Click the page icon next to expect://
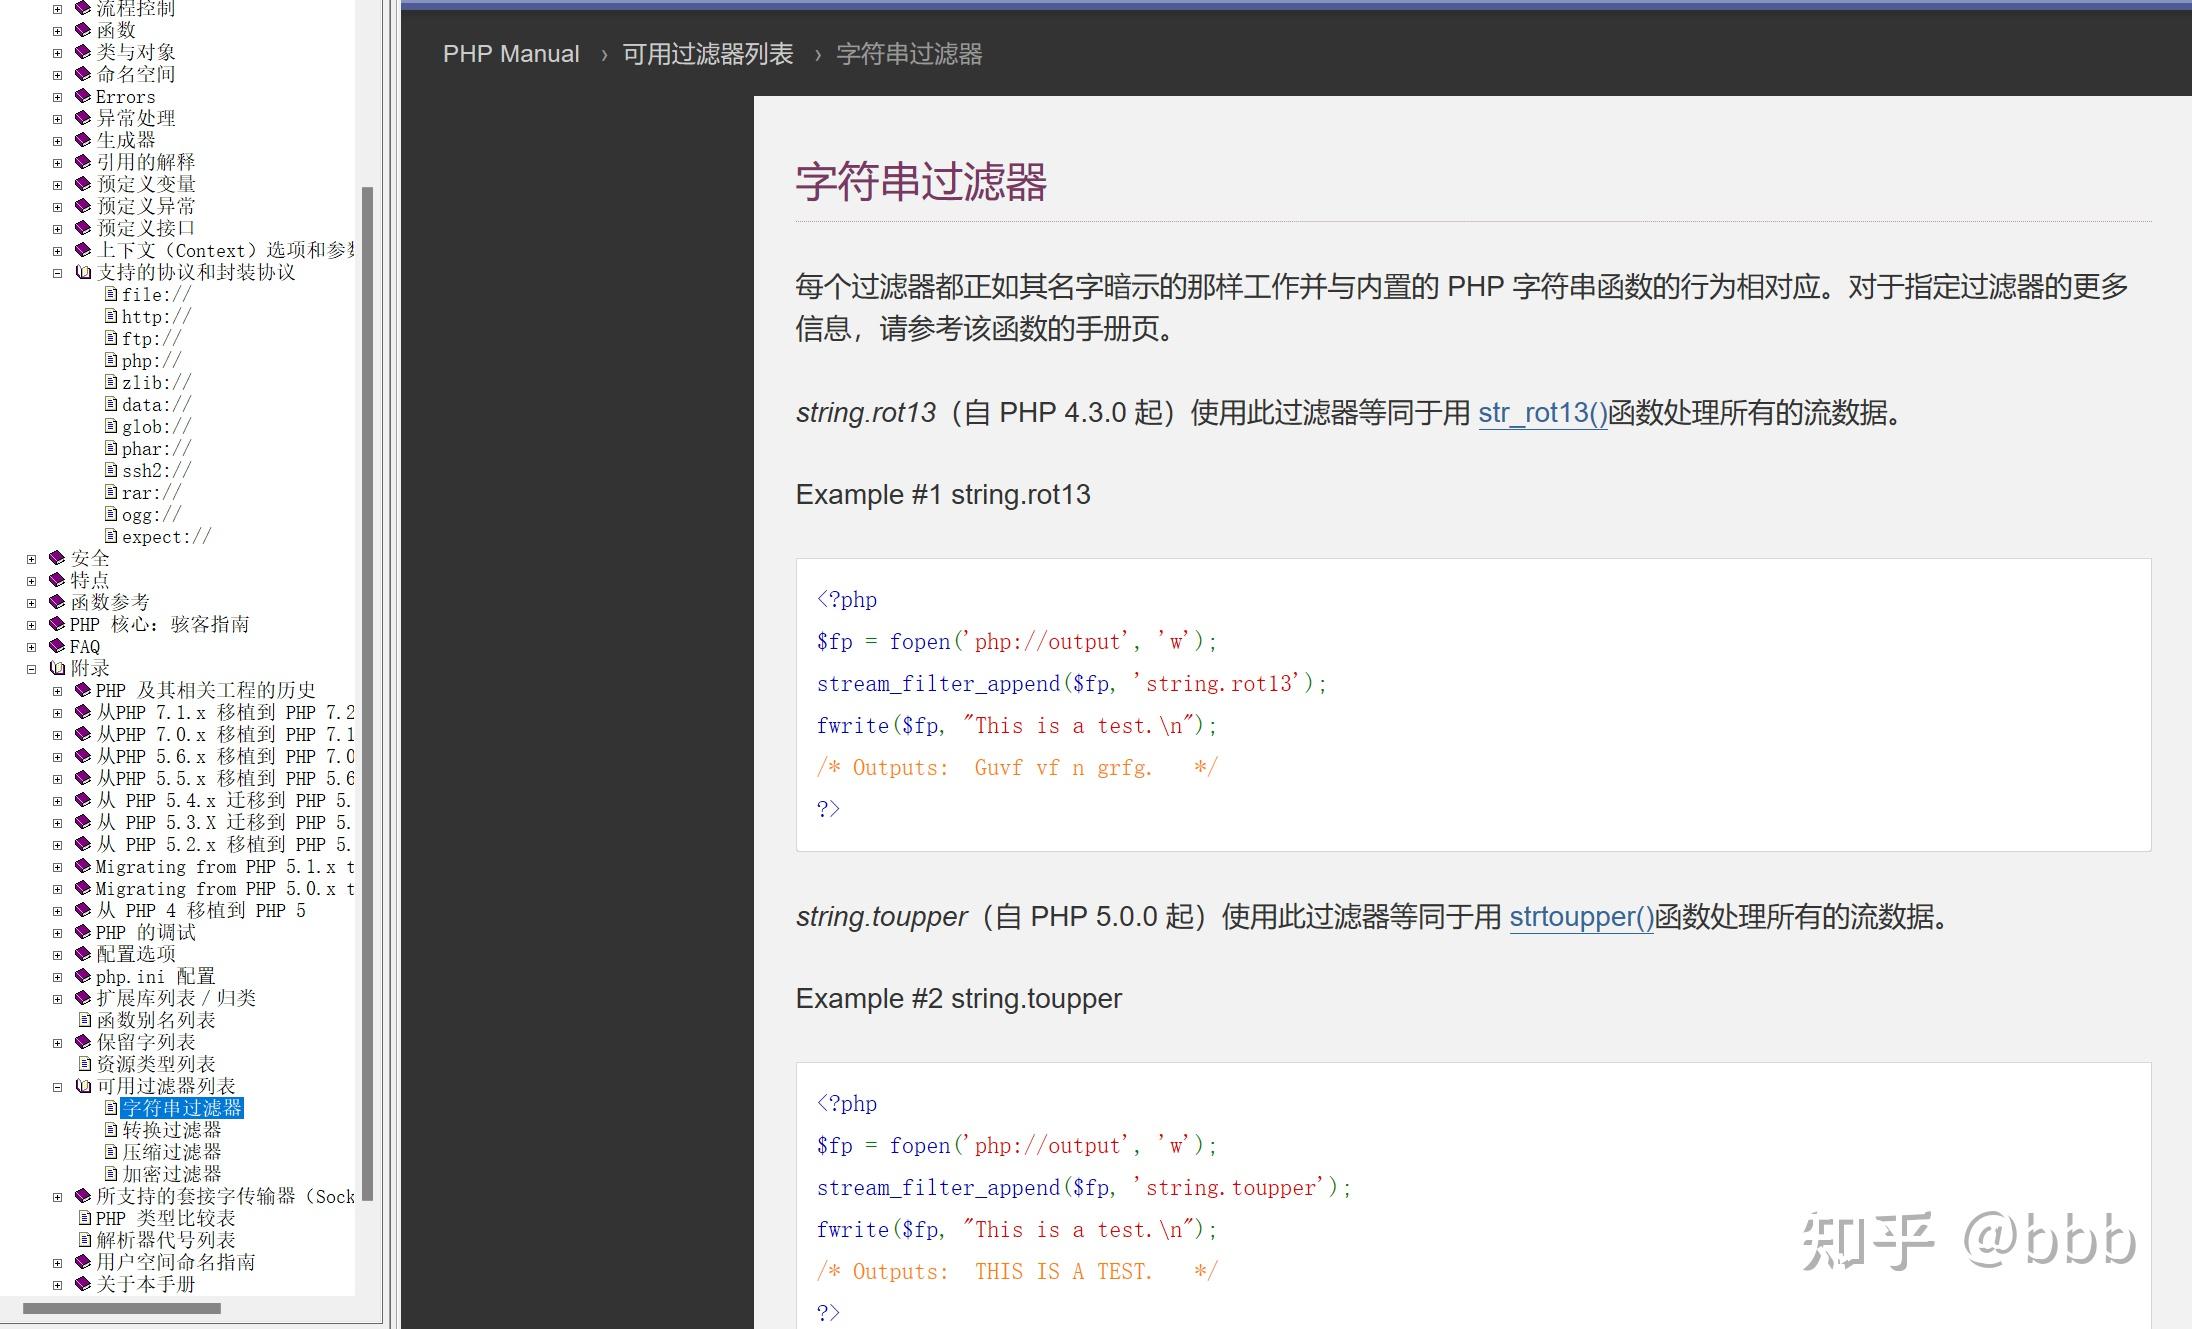This screenshot has width=2192, height=1329. (111, 536)
